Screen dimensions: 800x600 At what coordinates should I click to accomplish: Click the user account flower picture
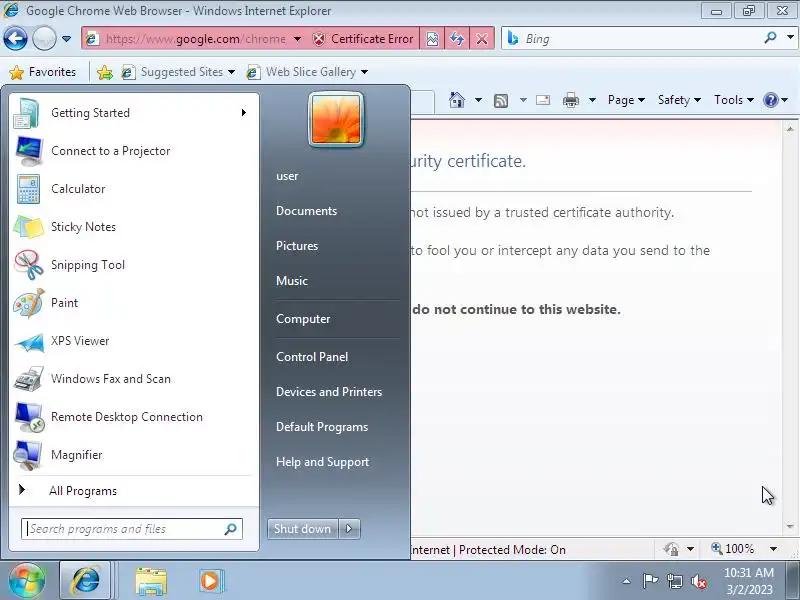pyautogui.click(x=336, y=119)
